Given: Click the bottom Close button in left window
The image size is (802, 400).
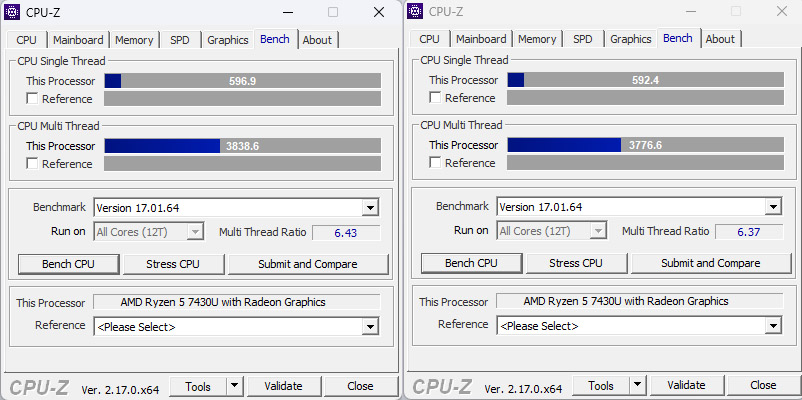Looking at the screenshot, I should [x=360, y=386].
